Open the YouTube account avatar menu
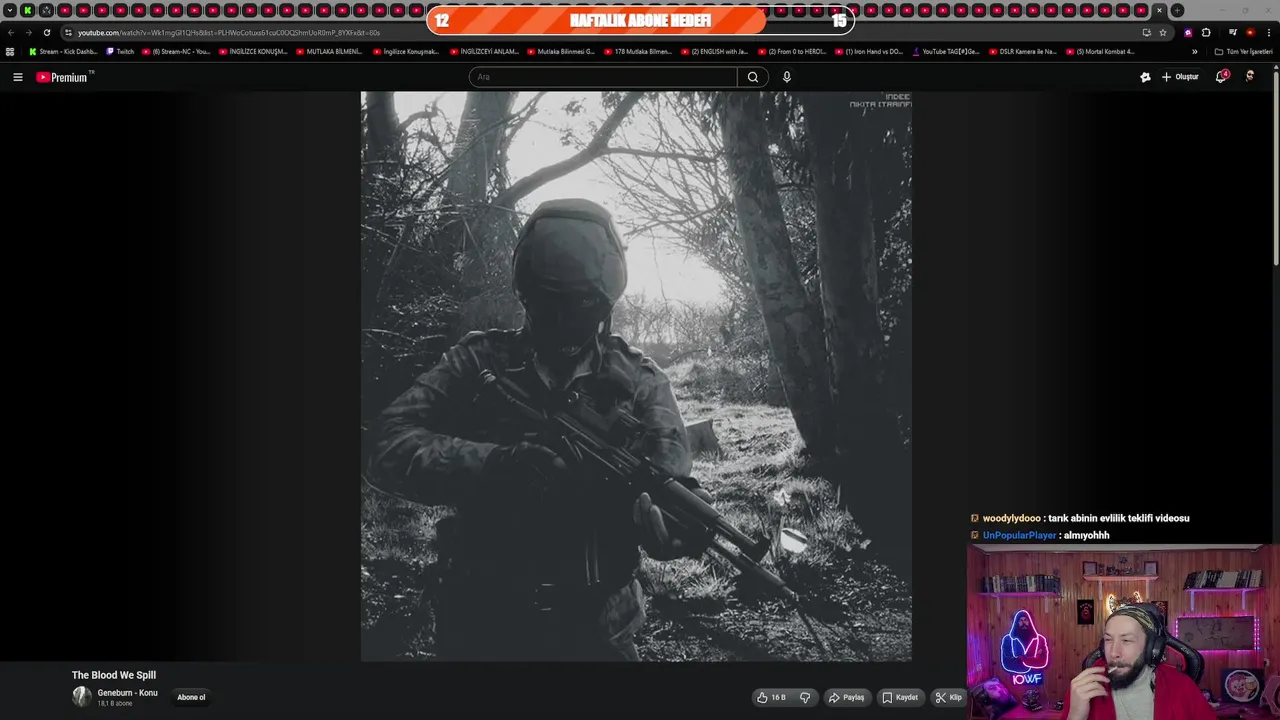 click(x=1250, y=77)
